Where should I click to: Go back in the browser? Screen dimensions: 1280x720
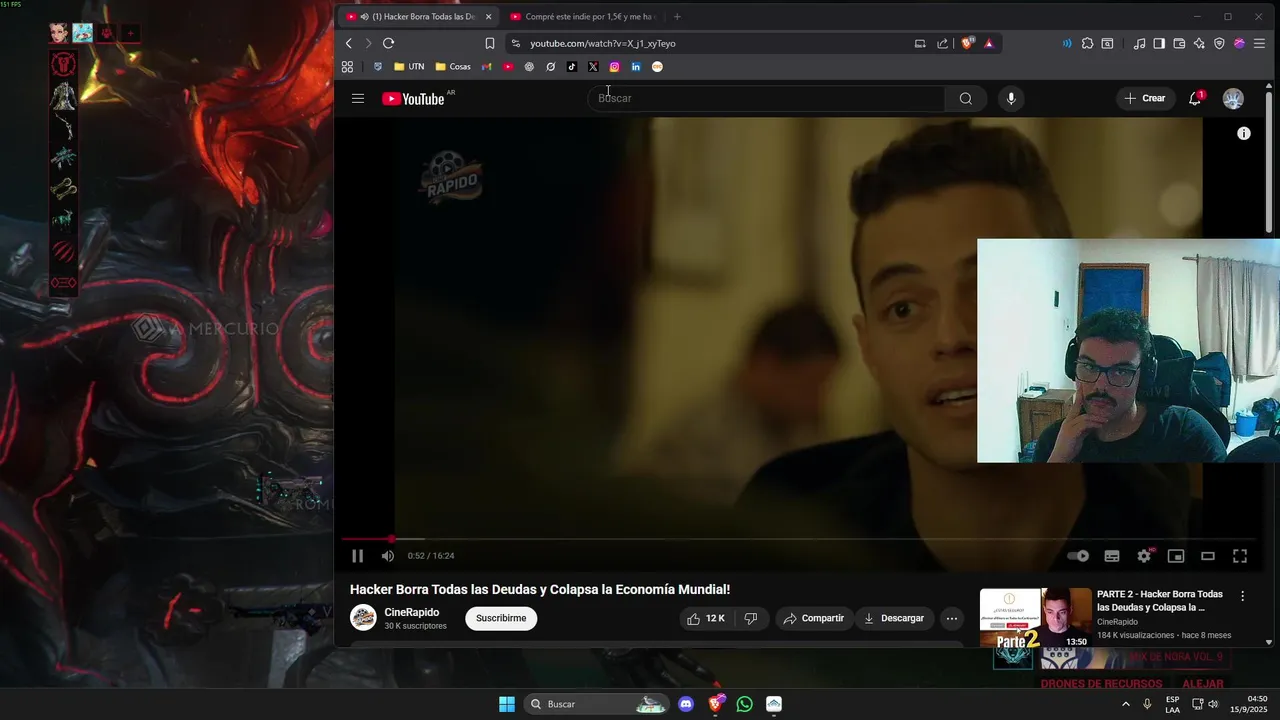[x=348, y=43]
